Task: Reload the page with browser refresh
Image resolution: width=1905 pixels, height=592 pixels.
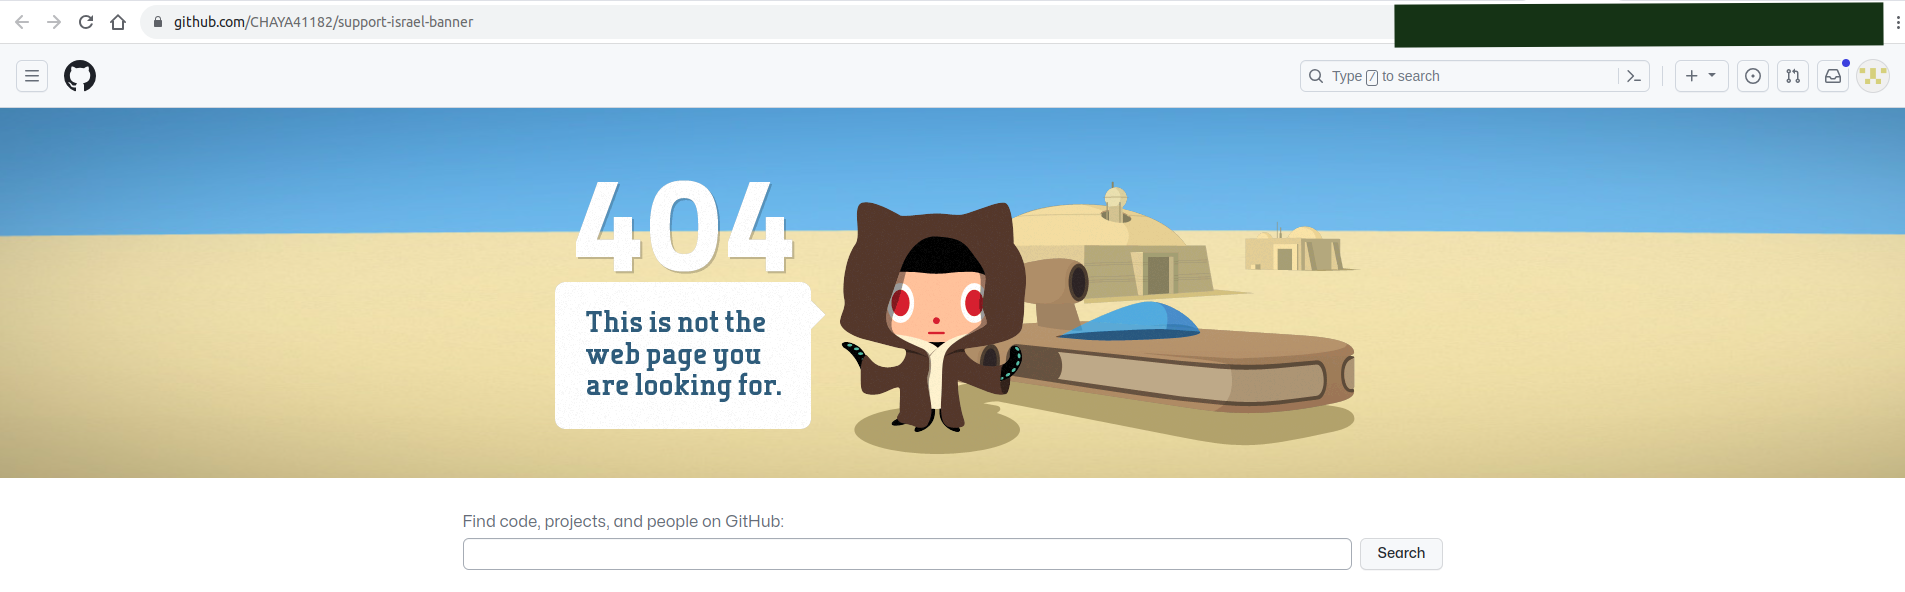Action: (86, 22)
